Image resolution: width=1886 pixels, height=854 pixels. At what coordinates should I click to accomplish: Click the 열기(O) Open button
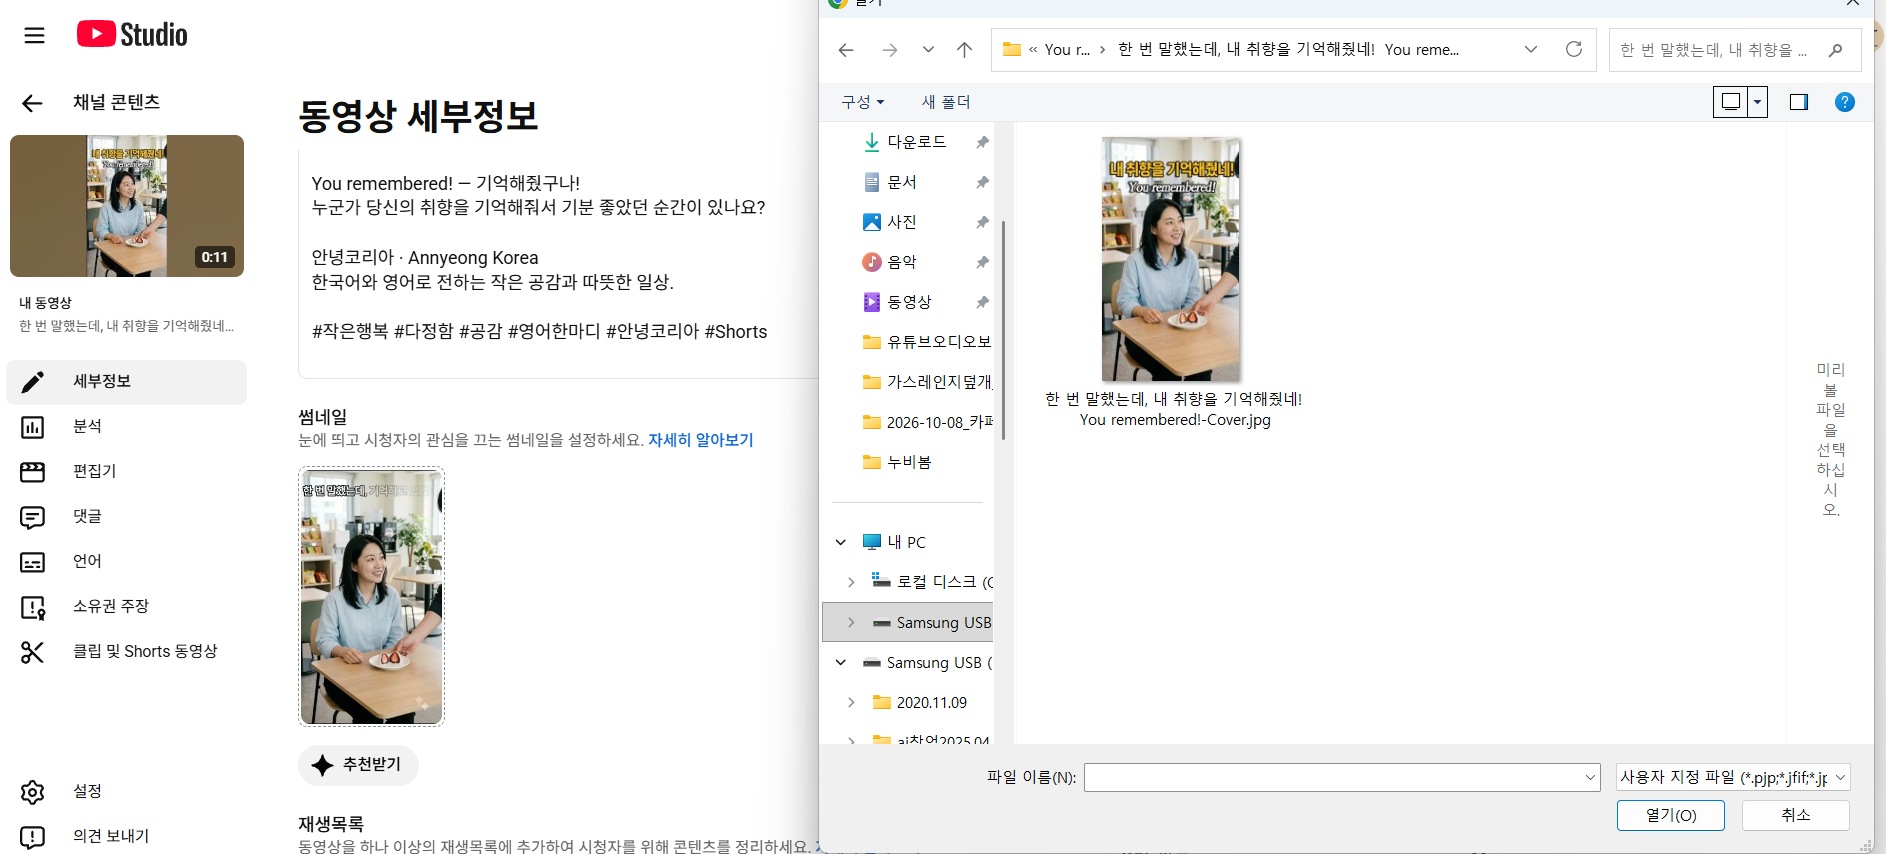tap(1671, 815)
